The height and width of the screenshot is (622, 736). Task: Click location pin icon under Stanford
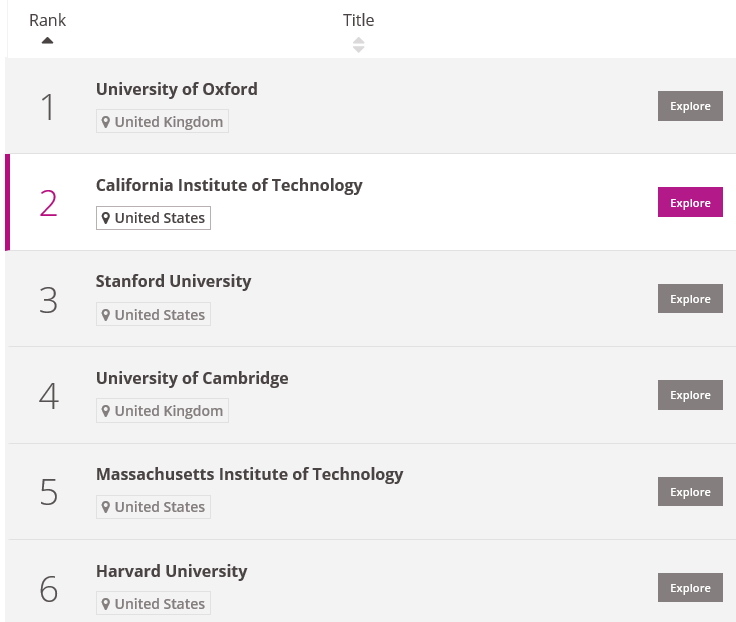click(106, 315)
